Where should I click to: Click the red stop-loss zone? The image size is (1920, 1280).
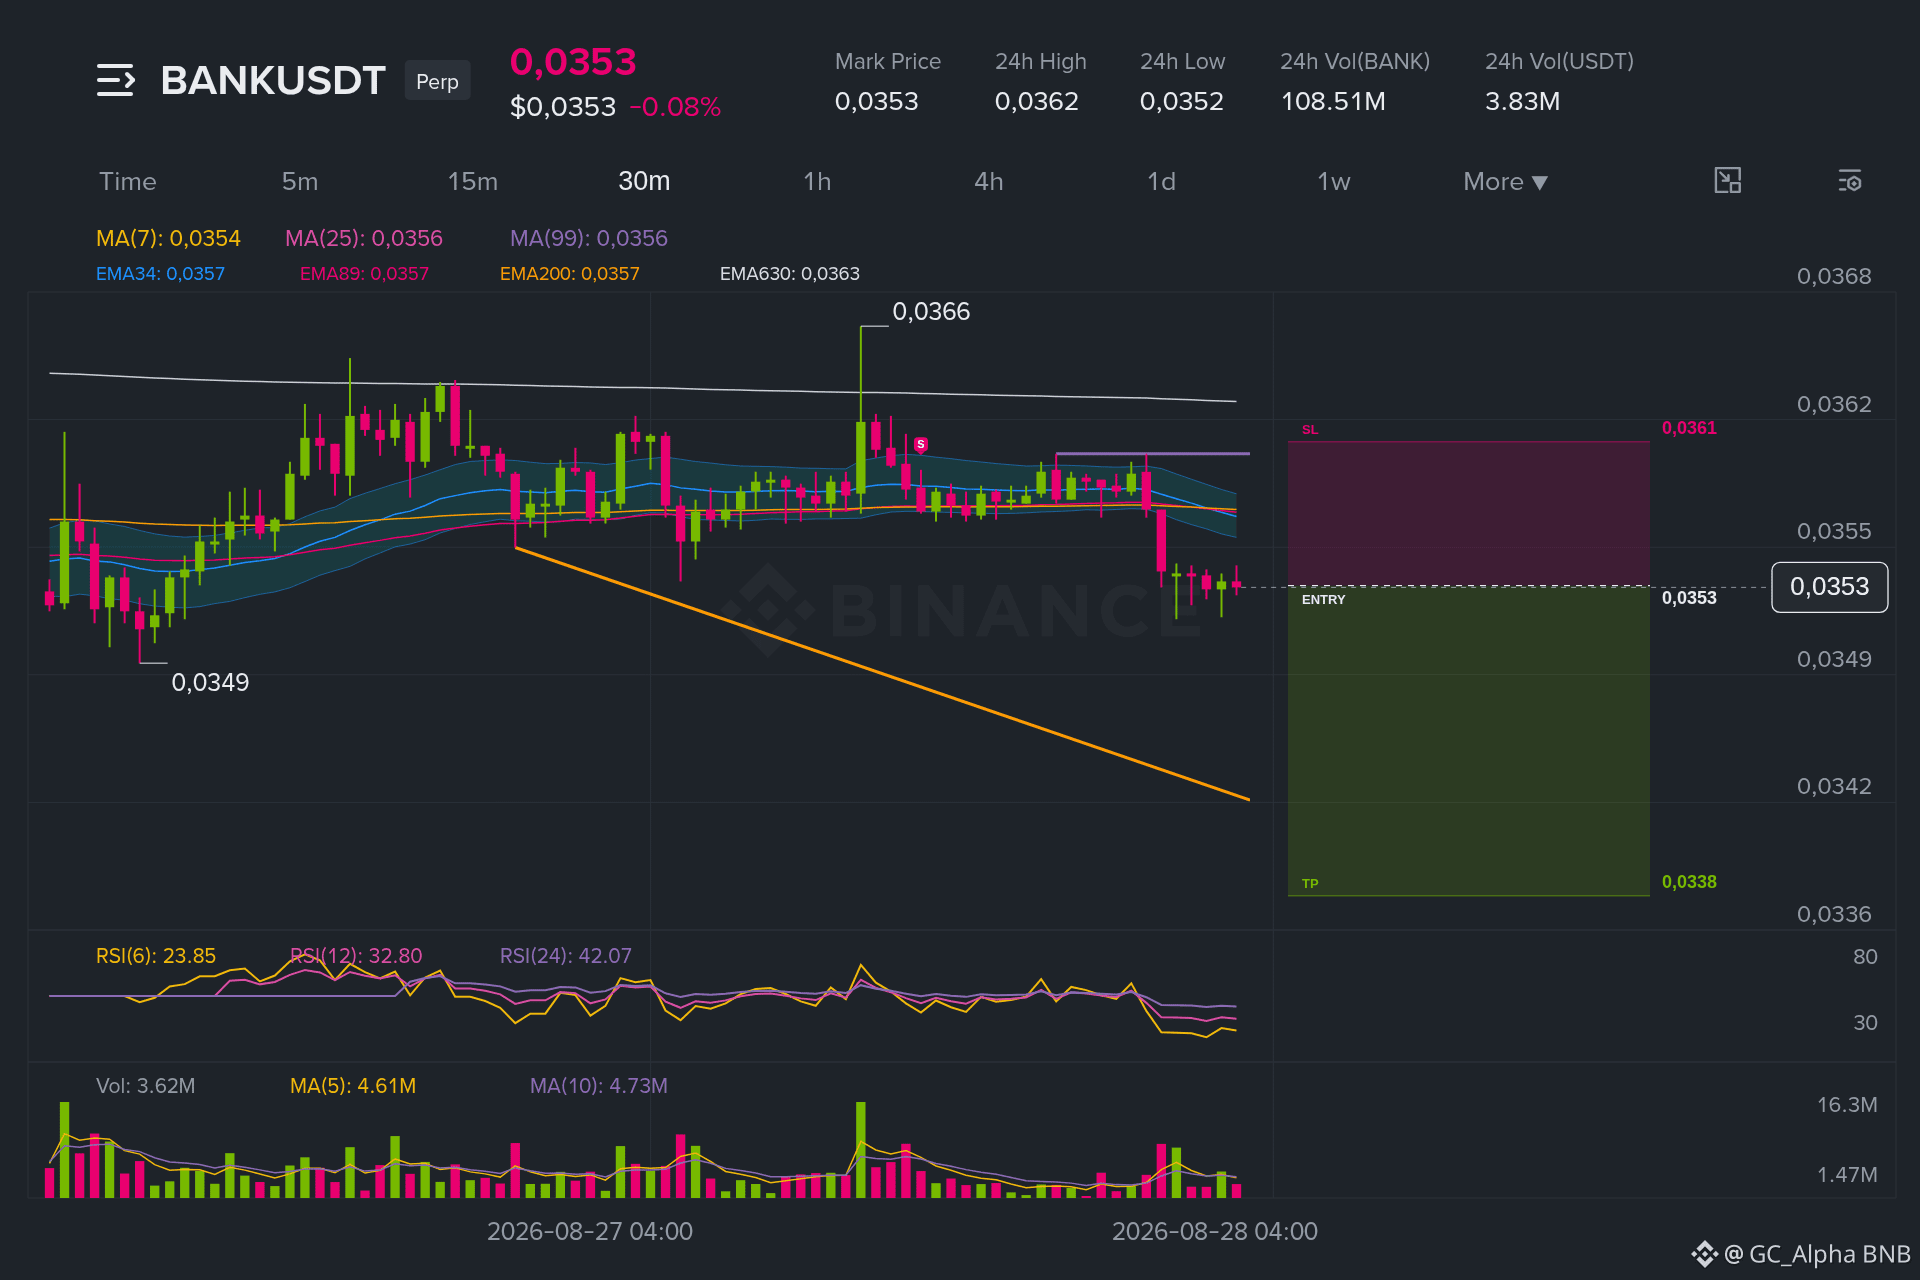coord(1468,513)
